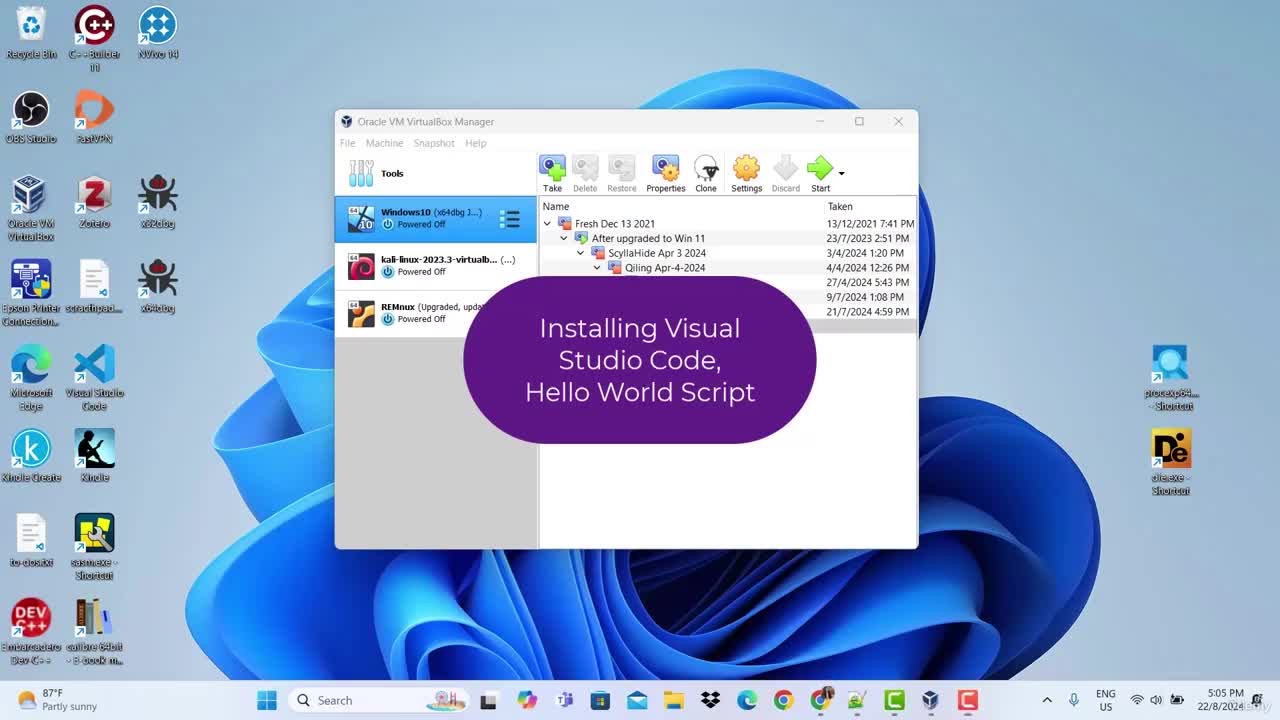1280x720 pixels.
Task: Open VM Settings gear icon
Action: click(x=746, y=174)
